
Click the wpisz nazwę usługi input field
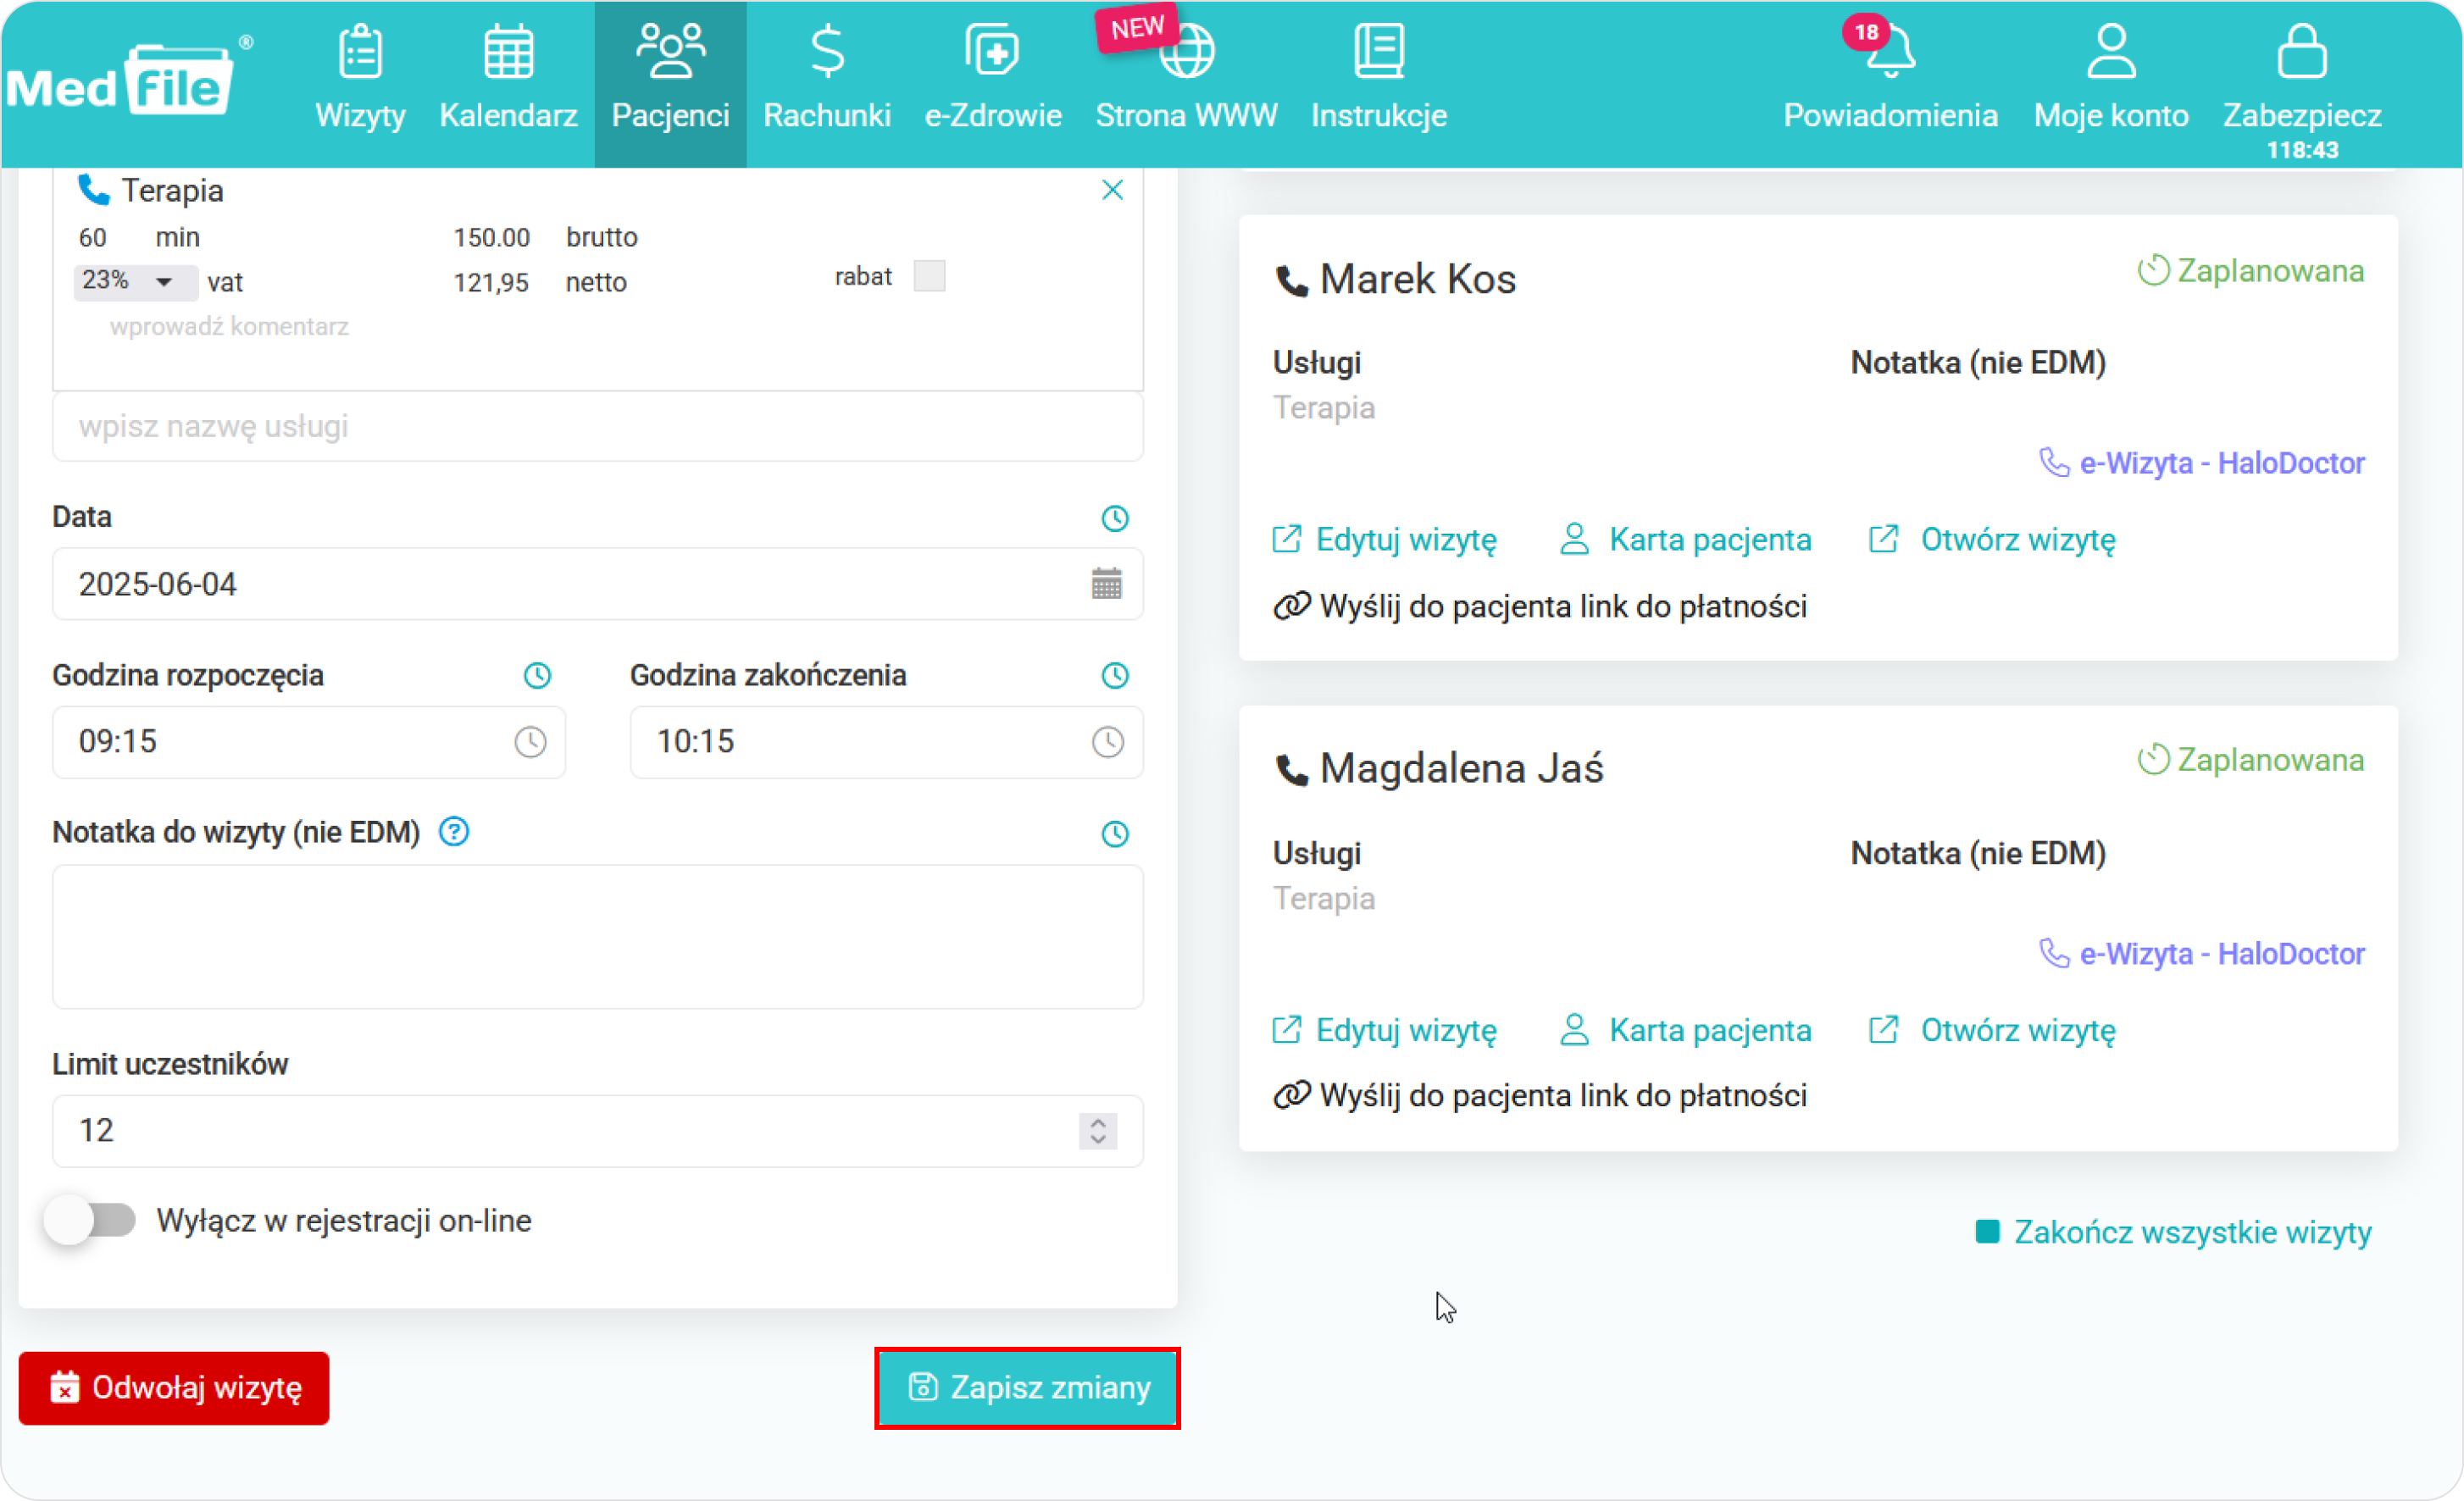pos(597,427)
